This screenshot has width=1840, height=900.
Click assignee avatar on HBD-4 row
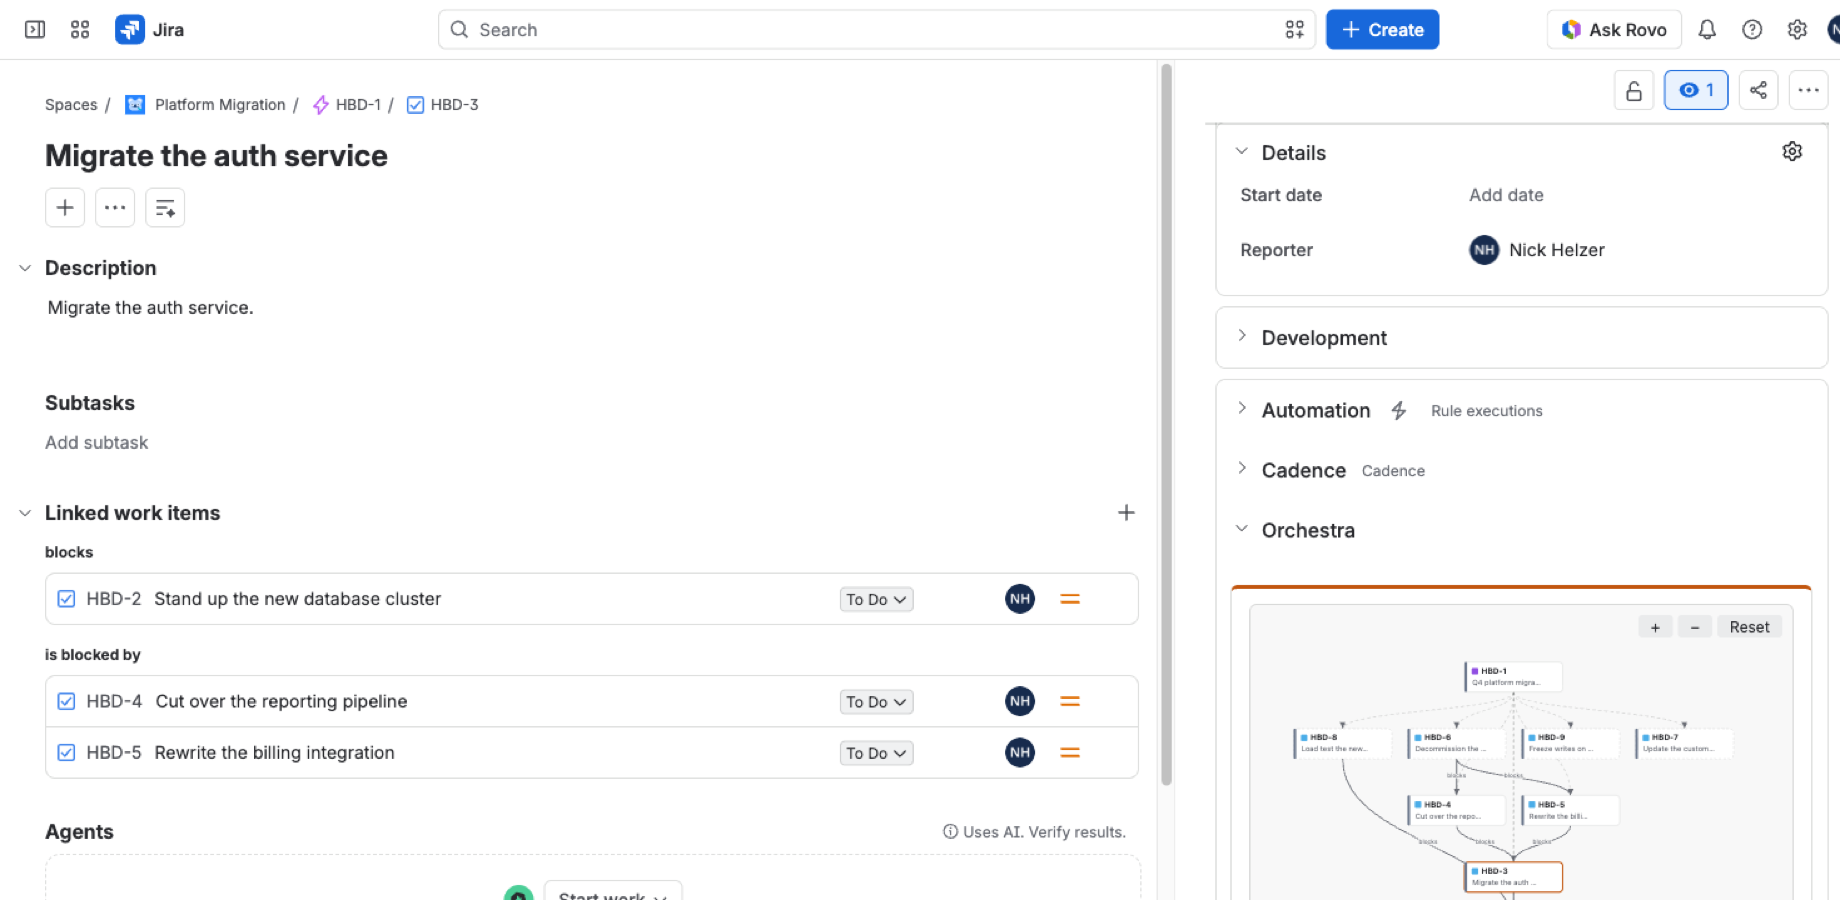tap(1020, 701)
